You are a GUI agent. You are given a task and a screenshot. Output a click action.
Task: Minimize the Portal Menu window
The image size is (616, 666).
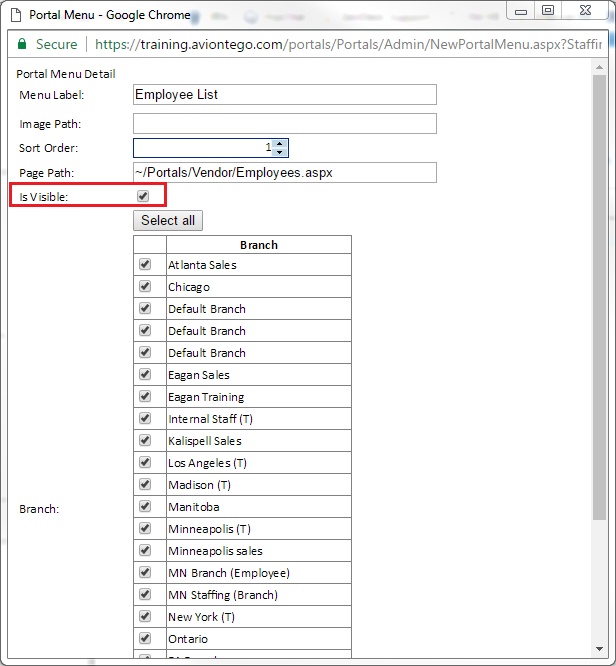pyautogui.click(x=521, y=10)
